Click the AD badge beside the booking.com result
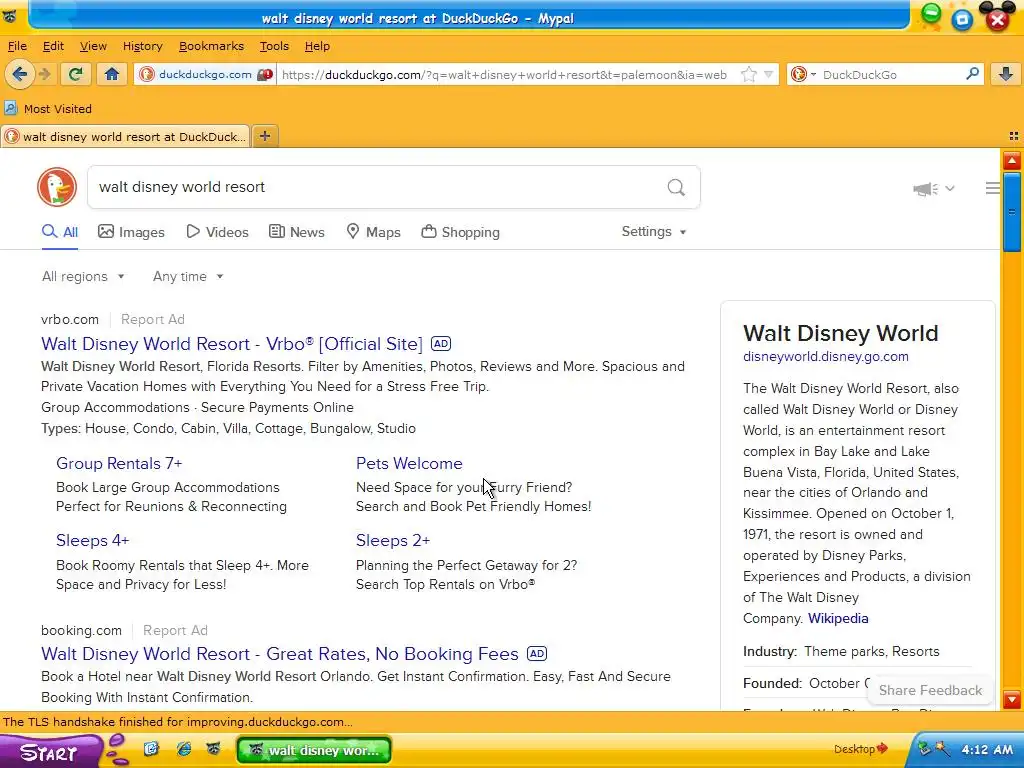 tap(537, 654)
